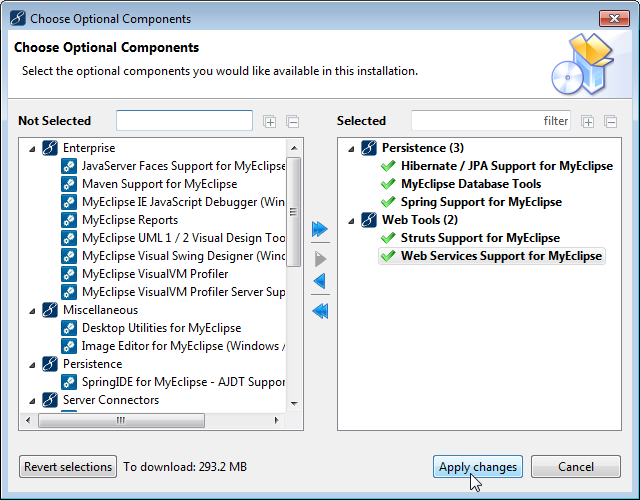Click the single left arrow remove button
This screenshot has height=500, width=640.
(320, 282)
